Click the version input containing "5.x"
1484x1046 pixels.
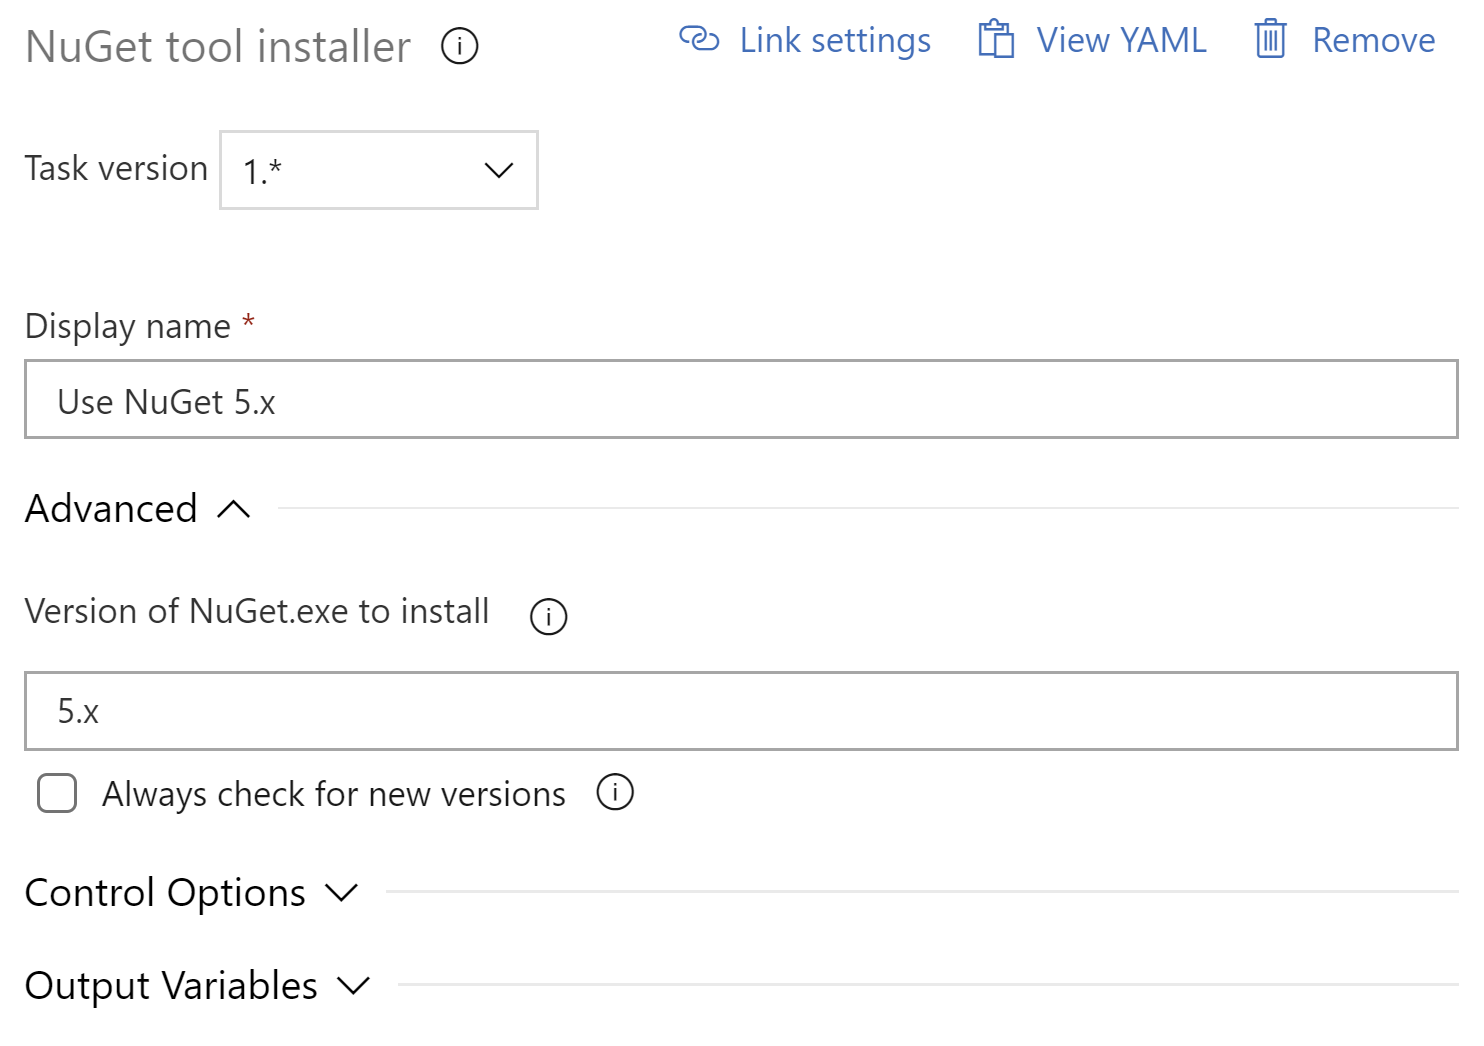coord(738,711)
